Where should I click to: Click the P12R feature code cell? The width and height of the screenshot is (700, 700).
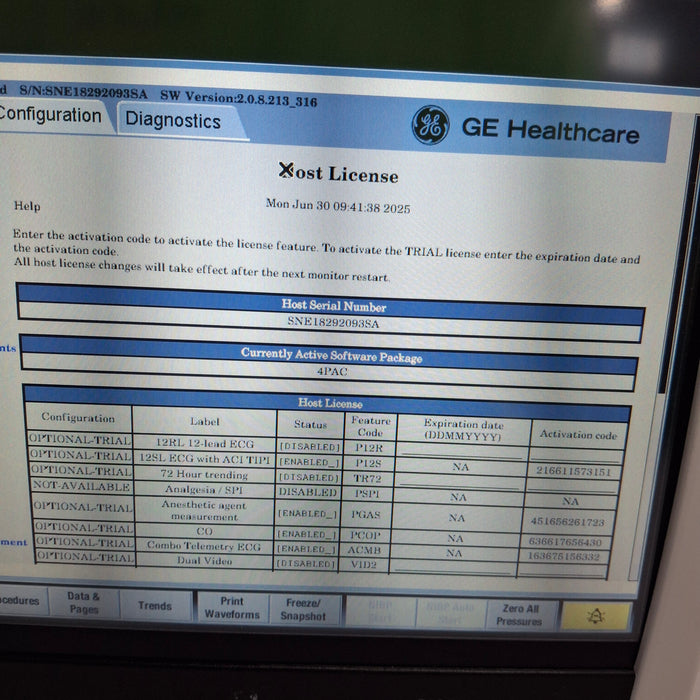click(369, 448)
